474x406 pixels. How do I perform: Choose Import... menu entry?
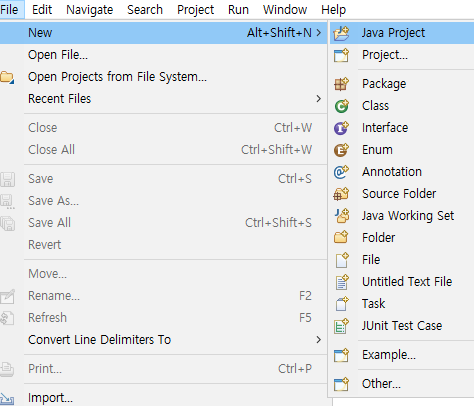click(163, 398)
